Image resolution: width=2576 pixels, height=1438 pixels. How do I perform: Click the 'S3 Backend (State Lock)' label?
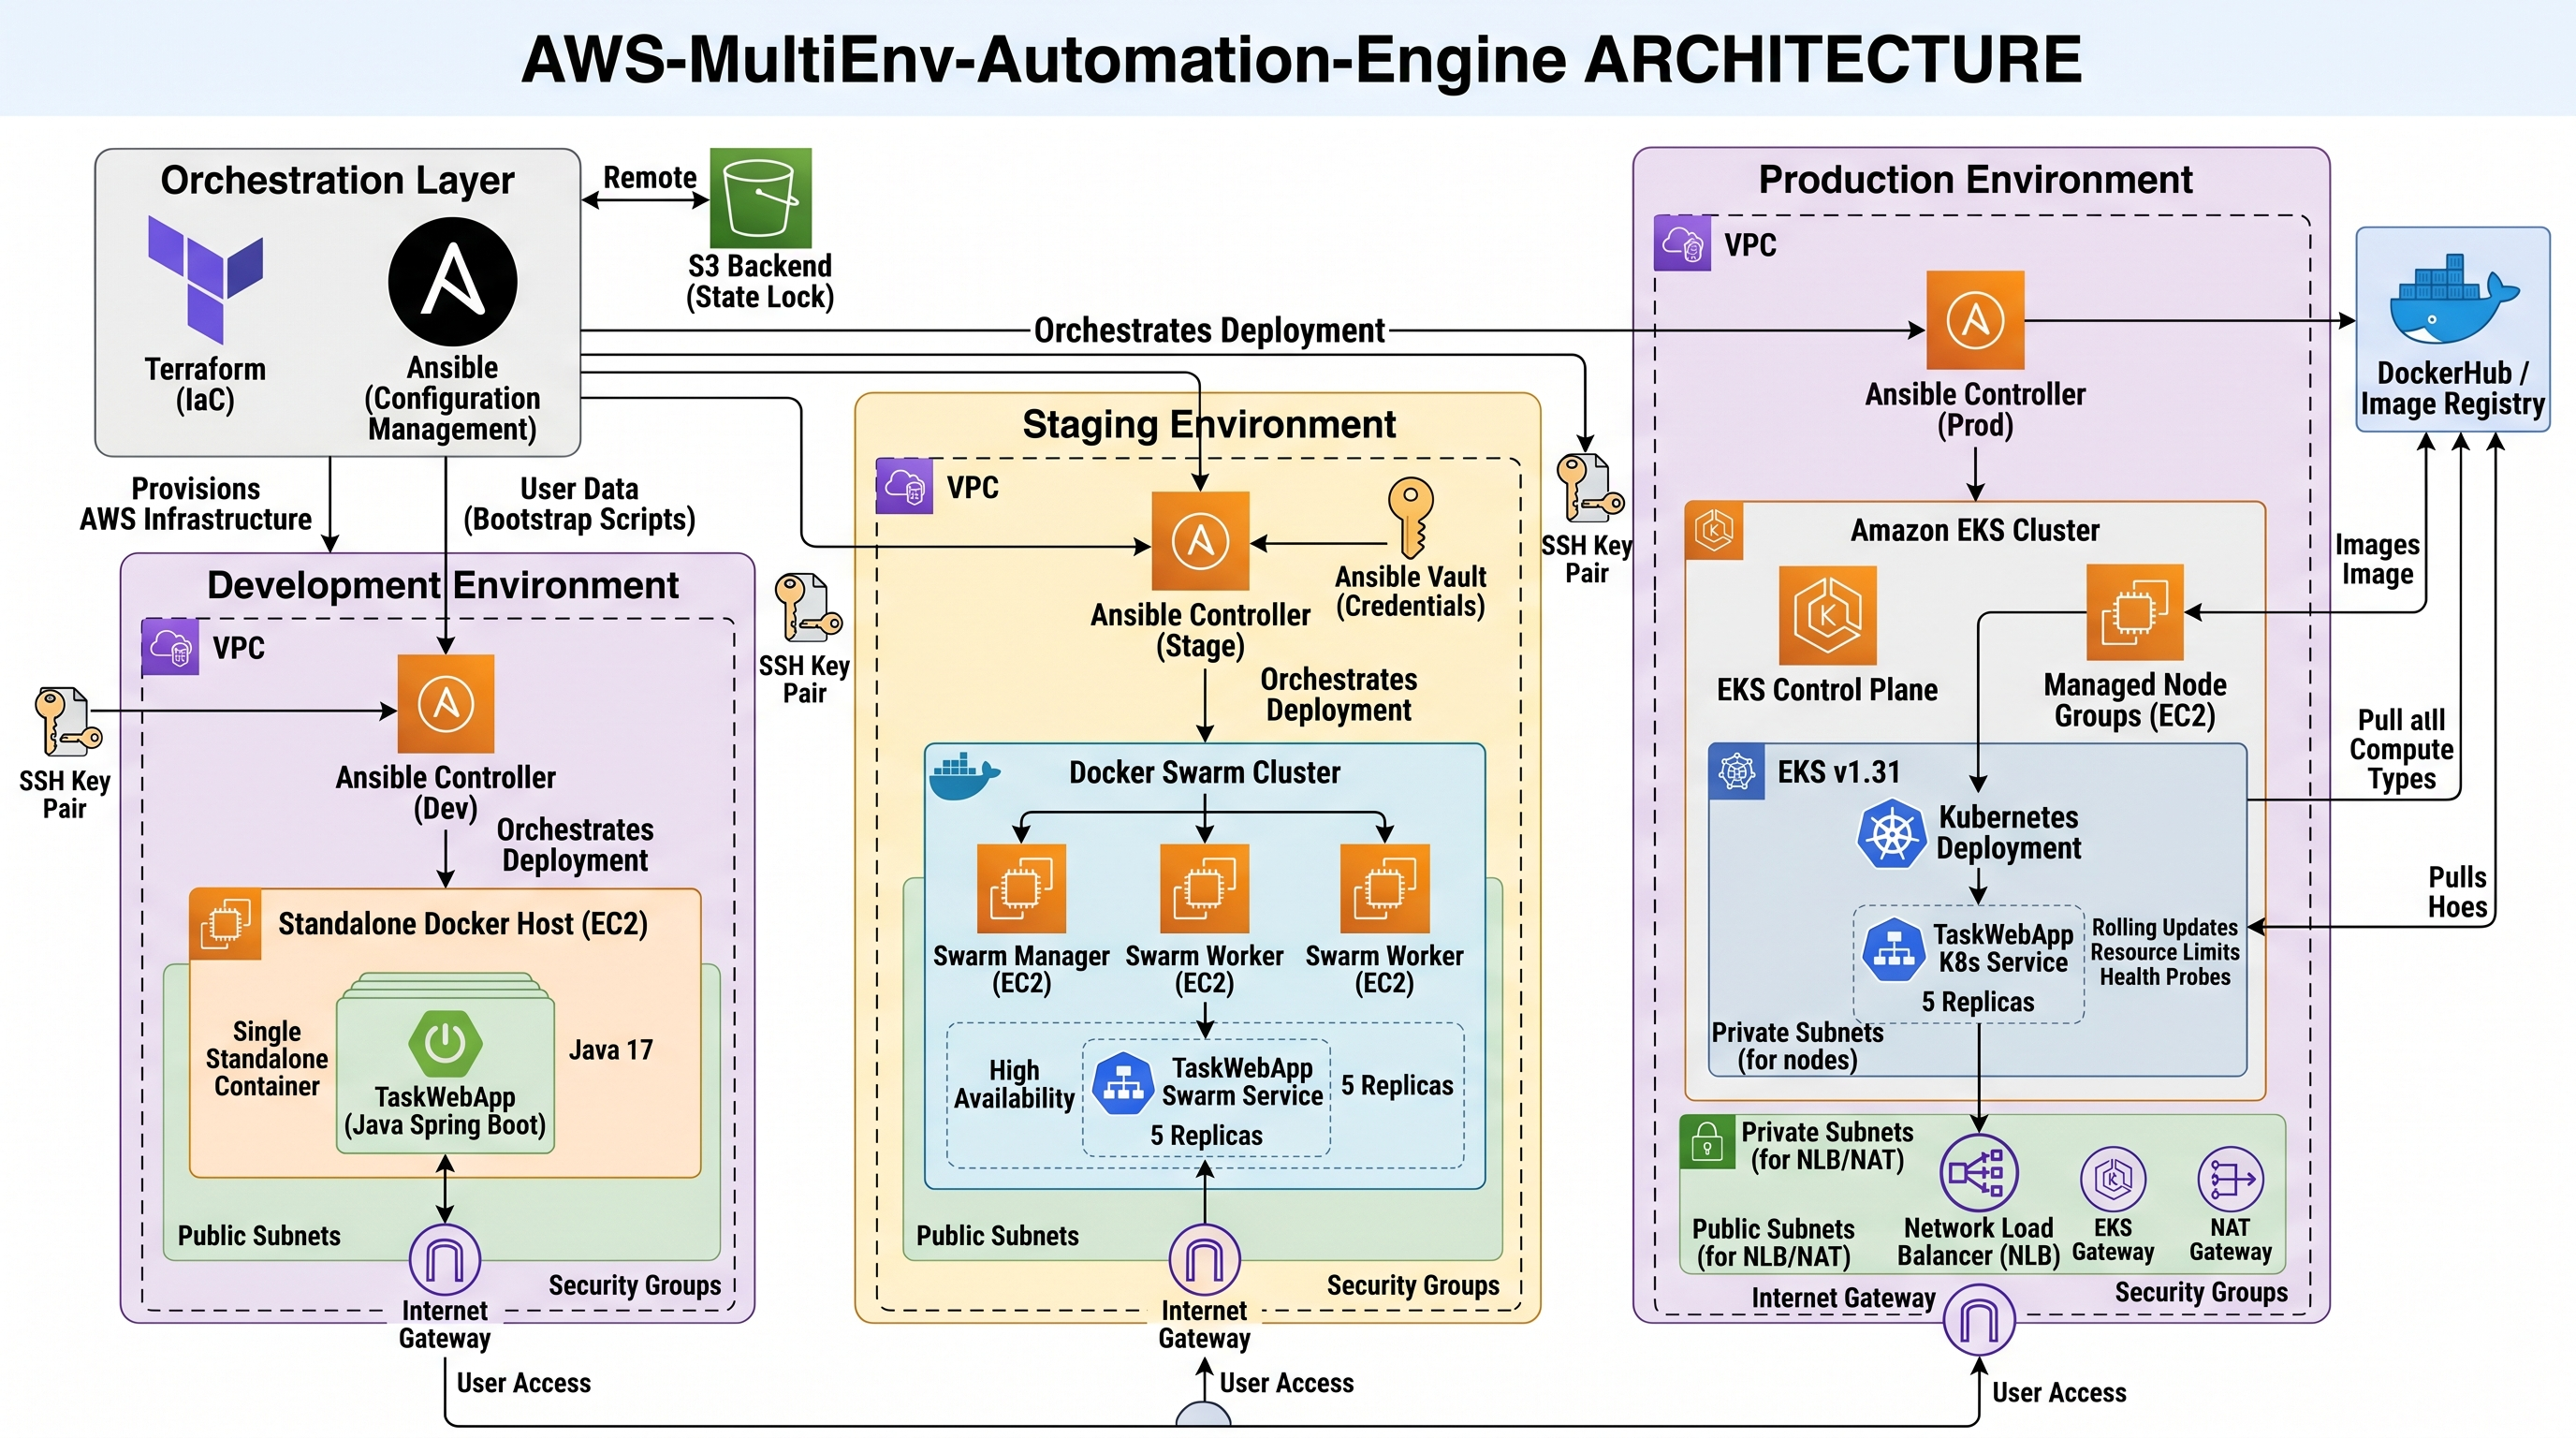[760, 281]
